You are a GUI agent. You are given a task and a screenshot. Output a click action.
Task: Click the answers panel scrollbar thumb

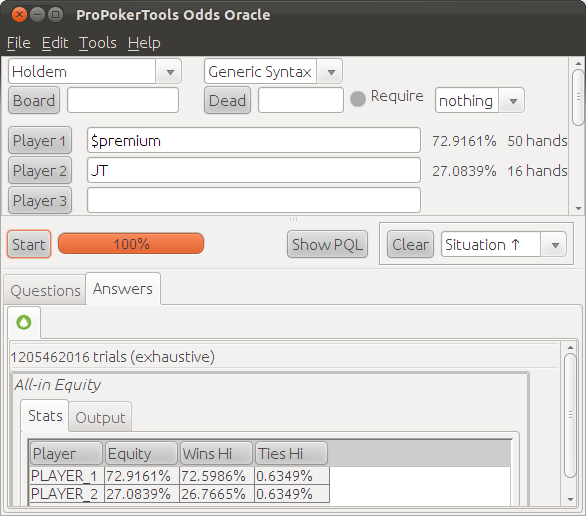coord(570,415)
